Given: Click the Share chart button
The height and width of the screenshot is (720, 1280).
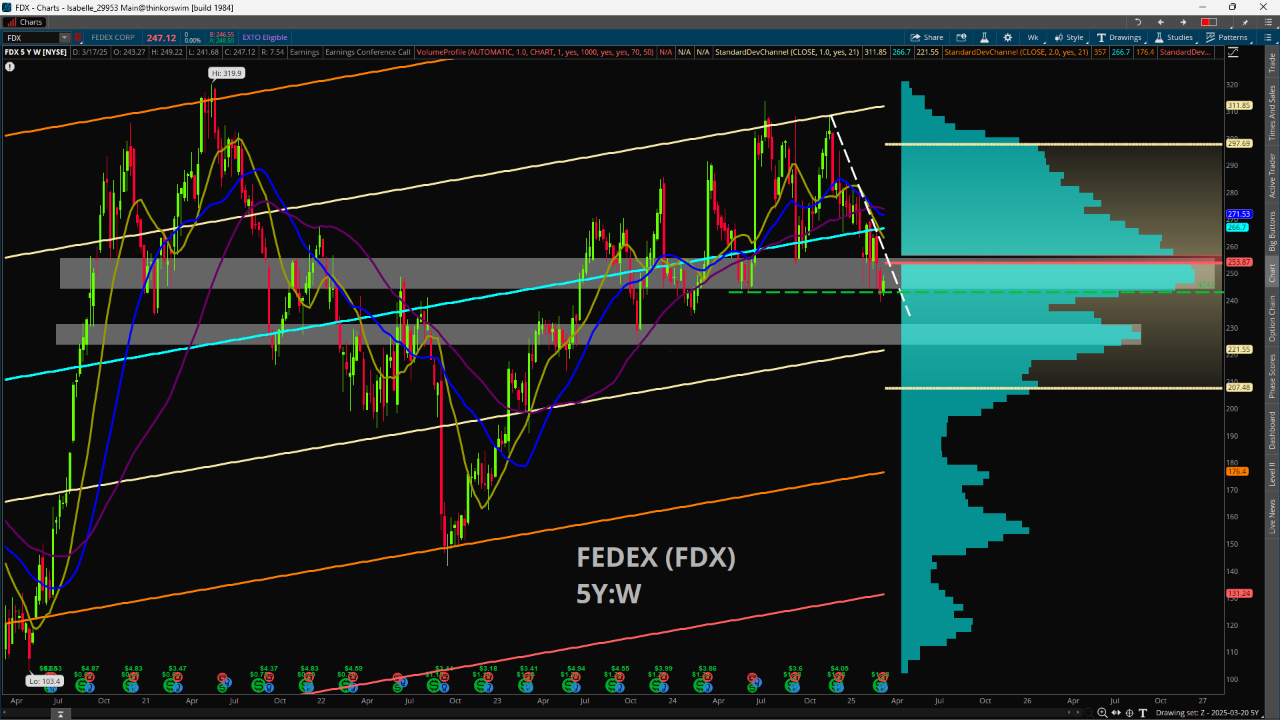Looking at the screenshot, I should point(926,37).
